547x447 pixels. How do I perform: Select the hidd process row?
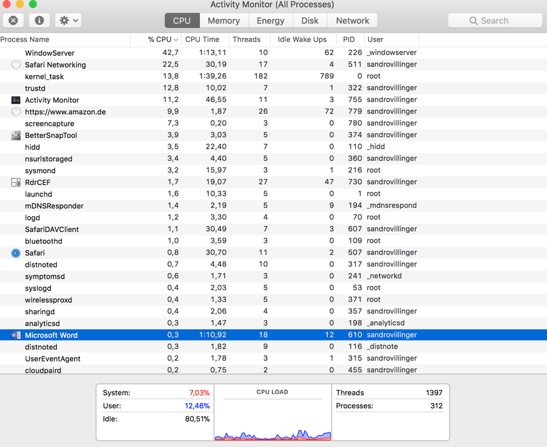[274, 147]
